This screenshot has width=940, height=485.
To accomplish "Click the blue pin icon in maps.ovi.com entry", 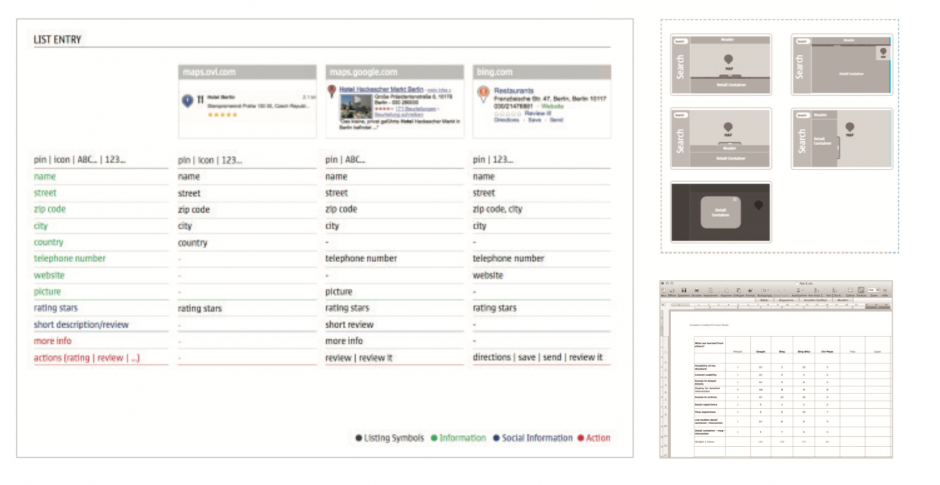I will 187,101.
